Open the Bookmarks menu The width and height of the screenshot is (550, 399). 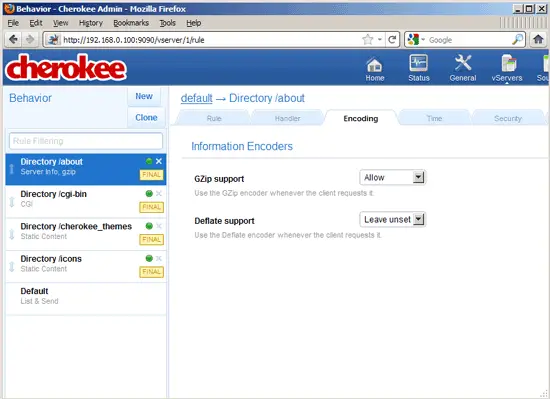coord(131,23)
